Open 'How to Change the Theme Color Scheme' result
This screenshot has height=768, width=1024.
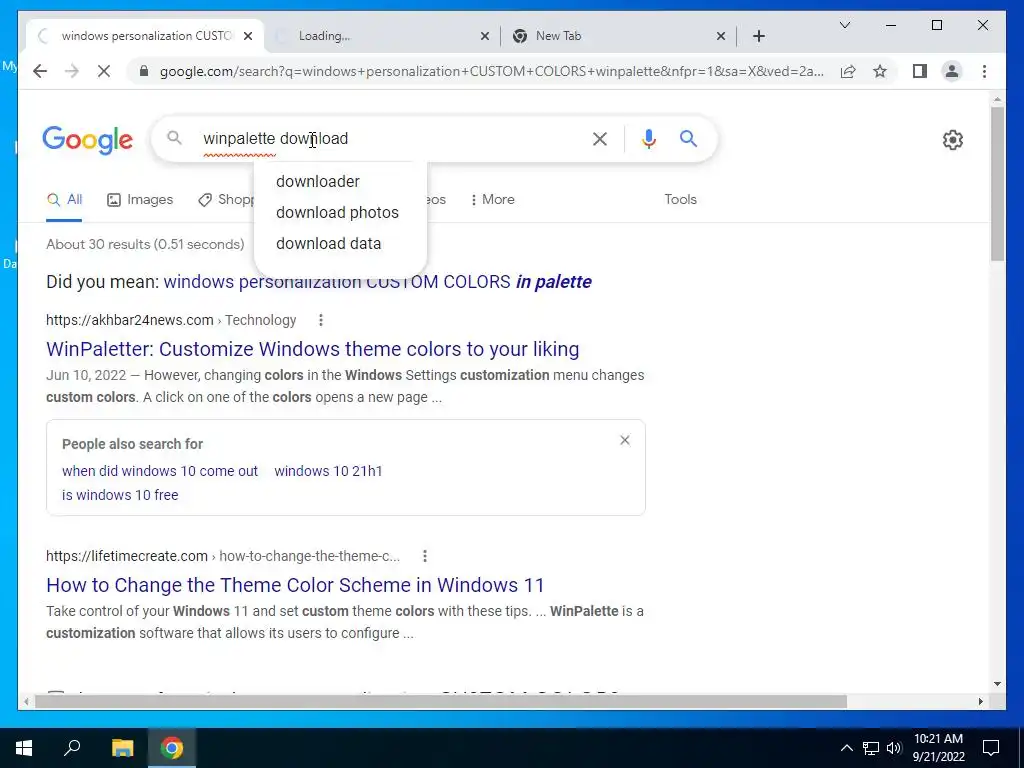coord(295,585)
